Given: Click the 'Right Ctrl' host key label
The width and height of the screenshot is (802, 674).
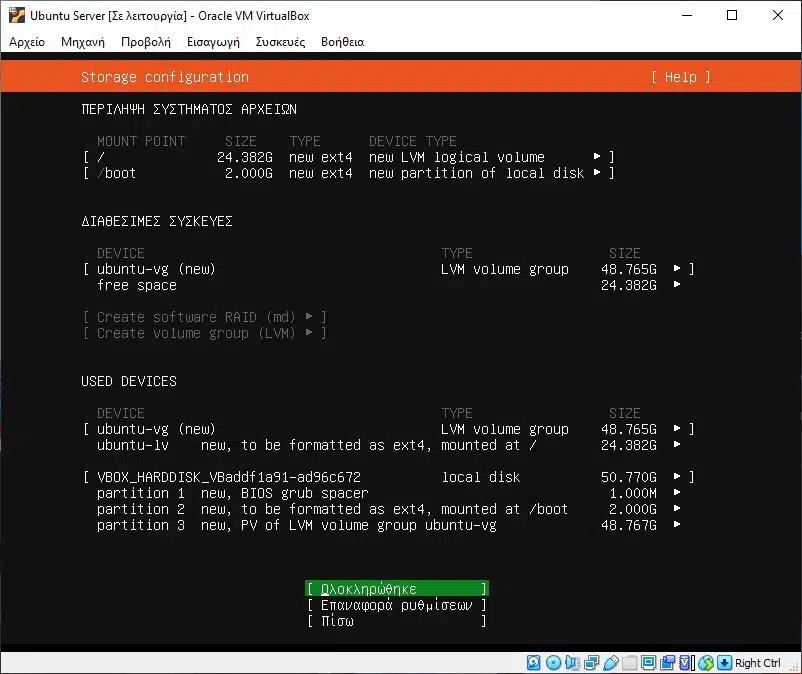Looking at the screenshot, I should tap(758, 663).
